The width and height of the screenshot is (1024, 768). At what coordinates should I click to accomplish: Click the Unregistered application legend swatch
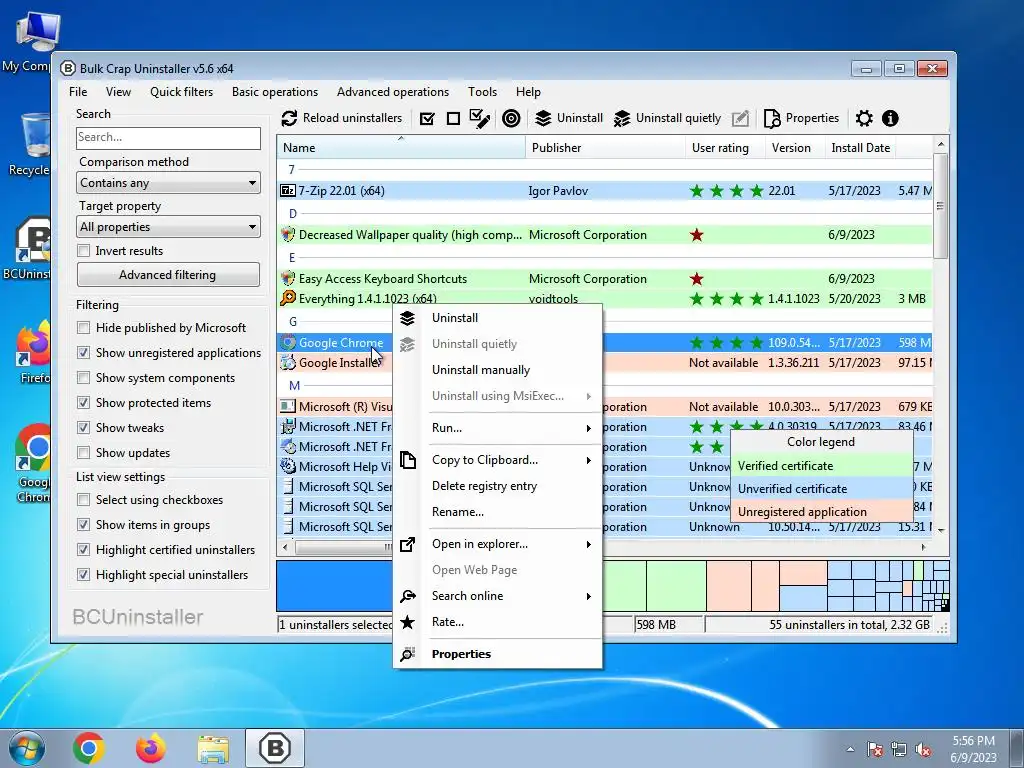[x=822, y=512]
